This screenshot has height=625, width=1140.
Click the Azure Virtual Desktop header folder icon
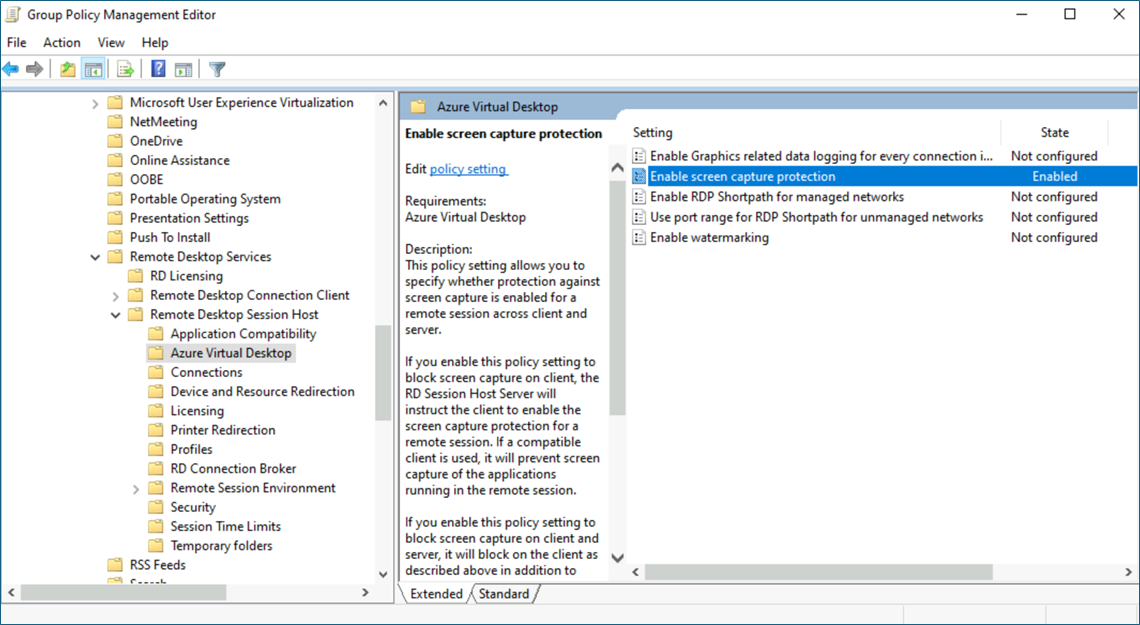point(418,107)
